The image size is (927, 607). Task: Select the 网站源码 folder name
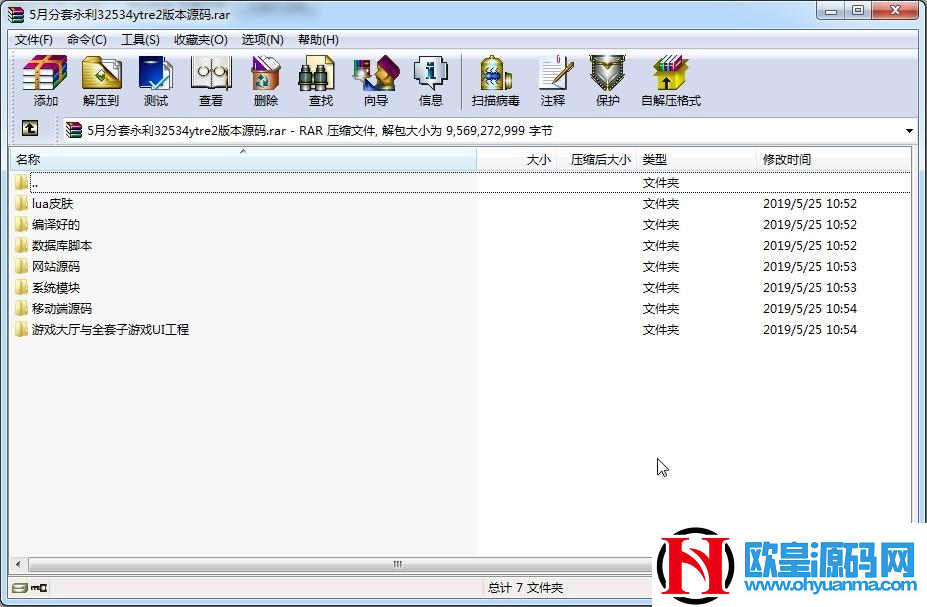[56, 267]
